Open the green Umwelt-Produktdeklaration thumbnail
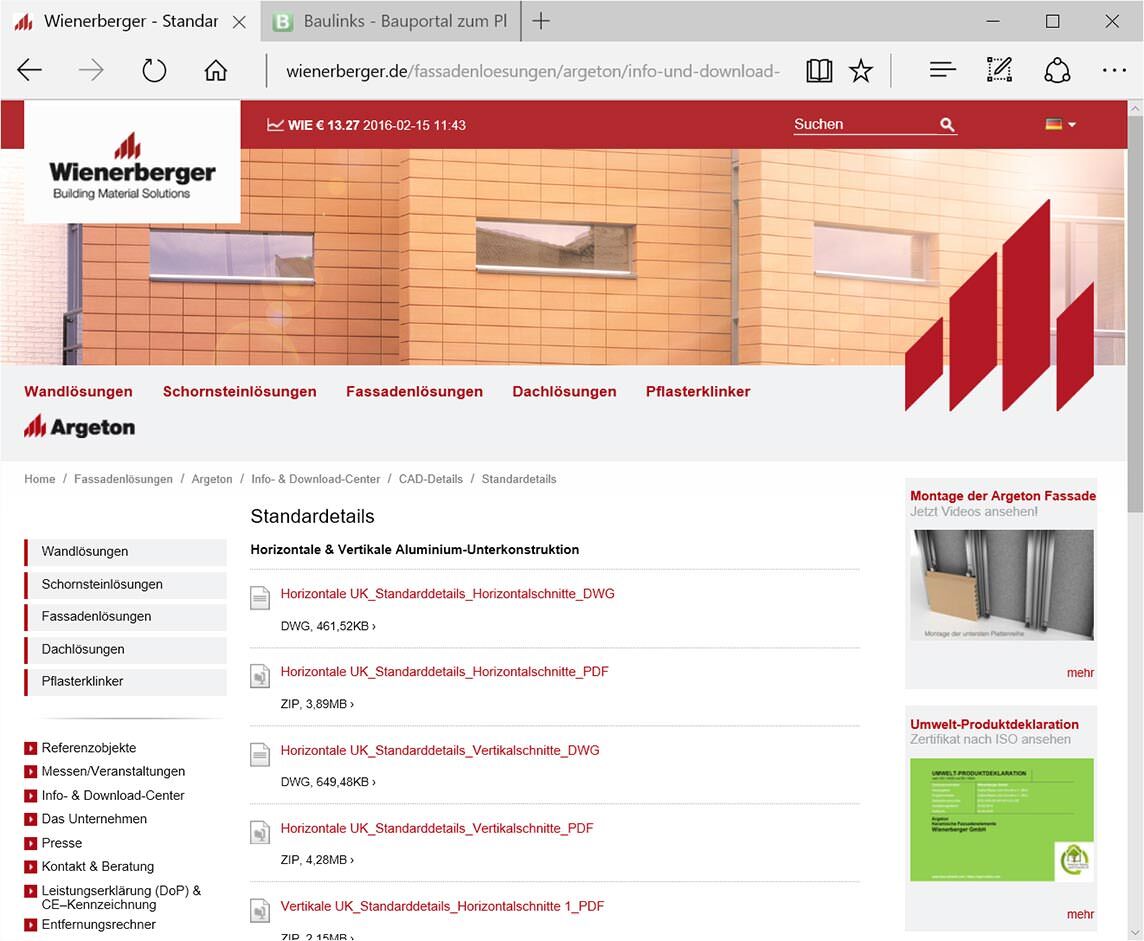The width and height of the screenshot is (1144, 941). (1002, 821)
